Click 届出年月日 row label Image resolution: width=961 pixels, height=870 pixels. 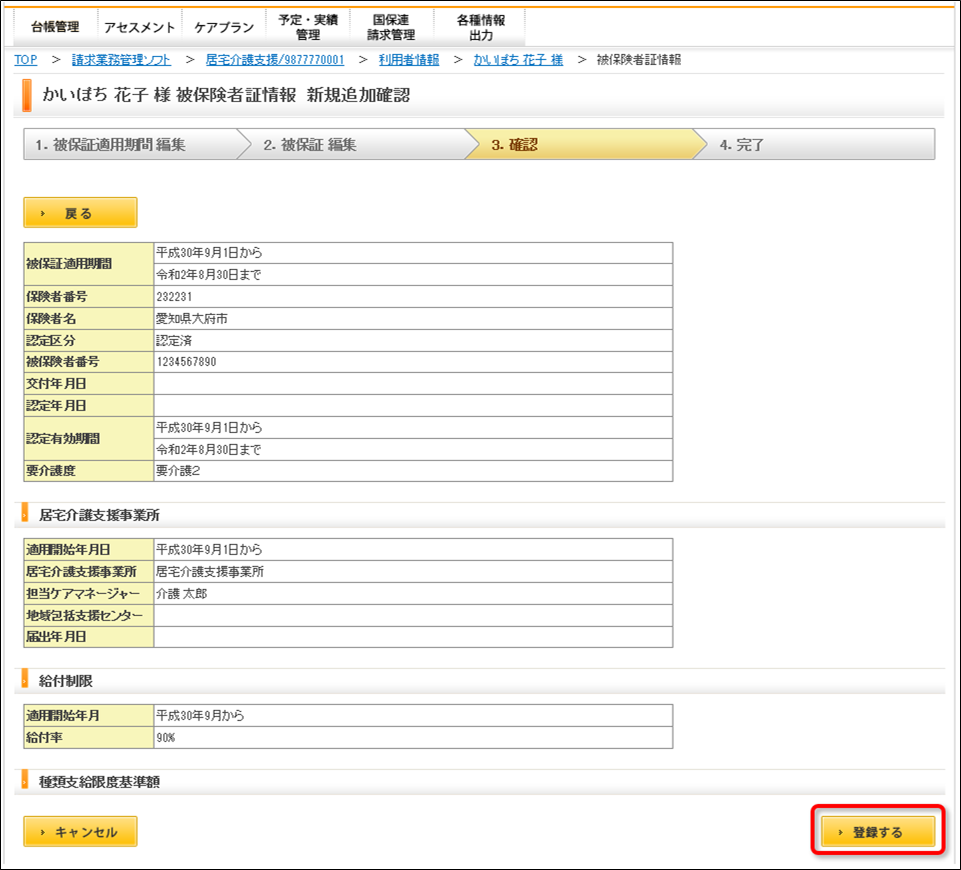click(x=89, y=637)
